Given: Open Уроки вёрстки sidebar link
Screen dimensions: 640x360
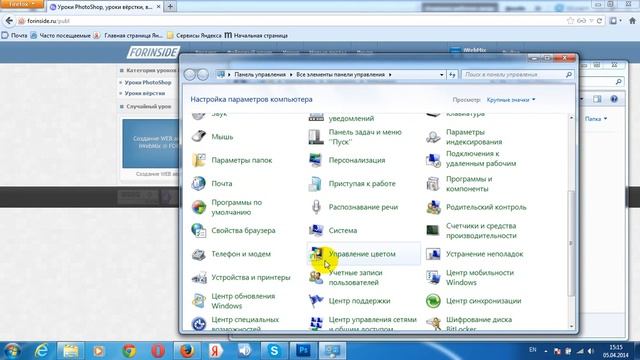Looking at the screenshot, I should pos(145,93).
